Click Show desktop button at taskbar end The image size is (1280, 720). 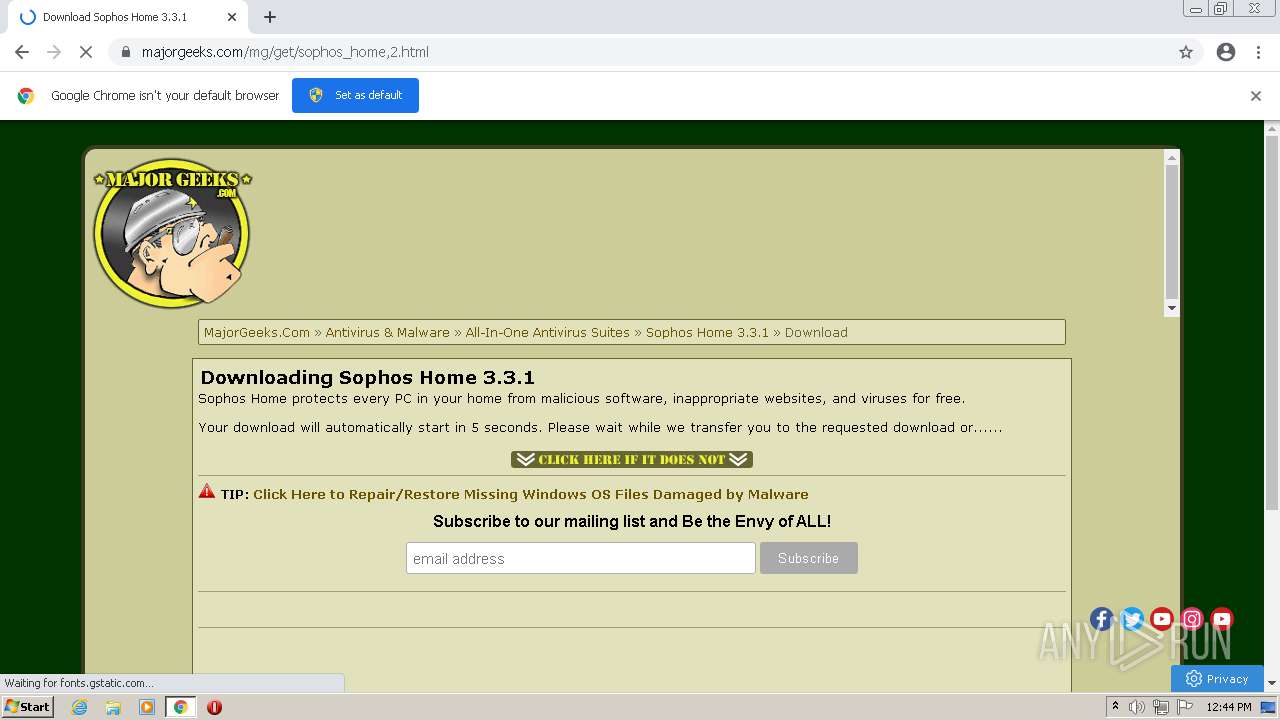[x=1268, y=707]
